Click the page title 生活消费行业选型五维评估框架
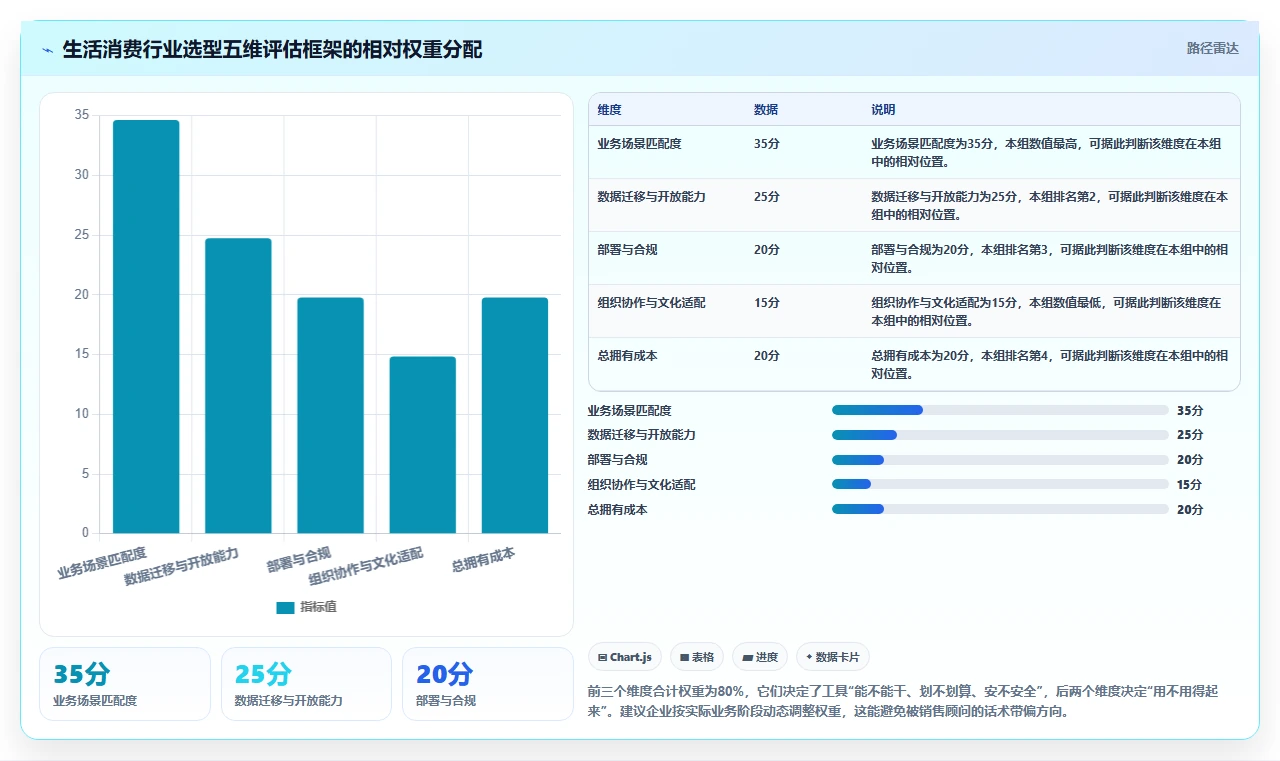The width and height of the screenshot is (1280, 761). [x=272, y=49]
